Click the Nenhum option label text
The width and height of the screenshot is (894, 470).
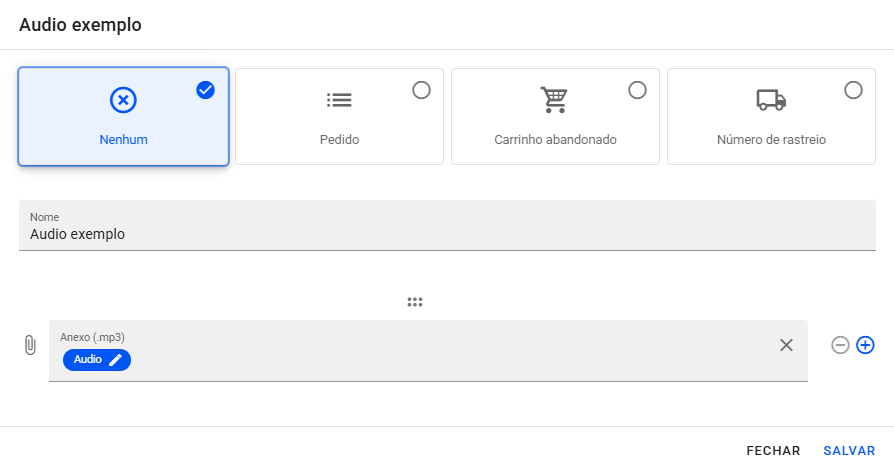pos(123,140)
